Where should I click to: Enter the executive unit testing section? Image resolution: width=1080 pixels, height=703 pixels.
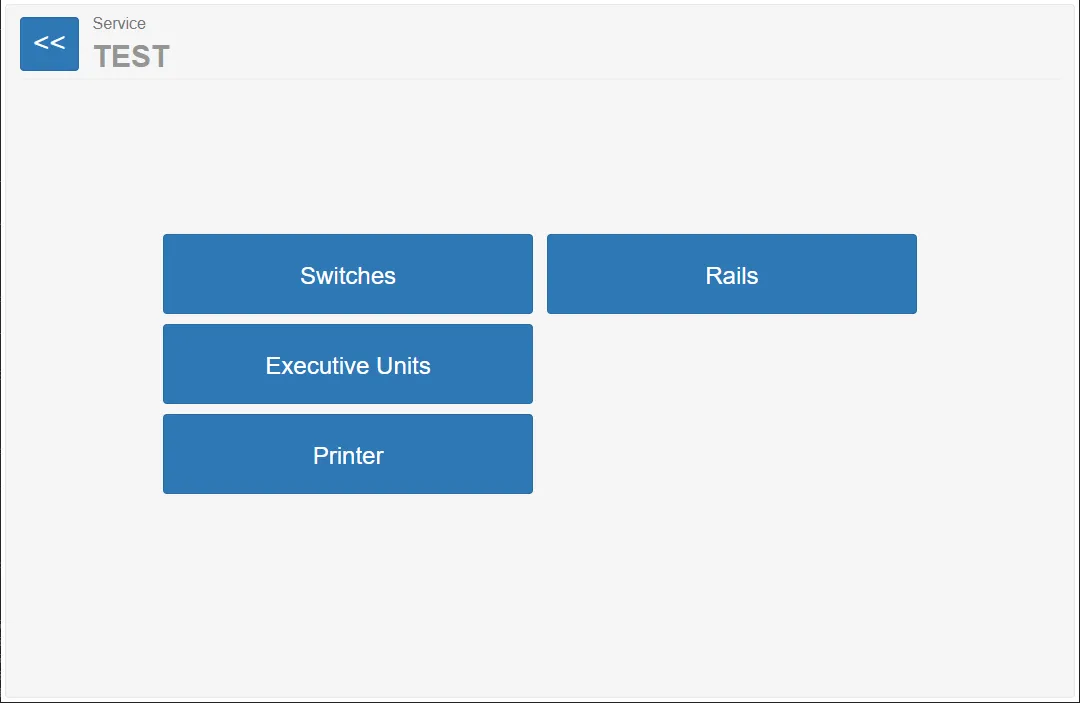pyautogui.click(x=348, y=364)
